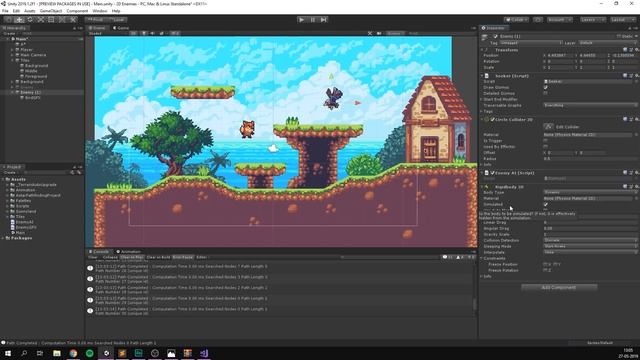Screen dimensions: 640x360
Task: Select the Rotate tool in toolbar
Action: 30,20
